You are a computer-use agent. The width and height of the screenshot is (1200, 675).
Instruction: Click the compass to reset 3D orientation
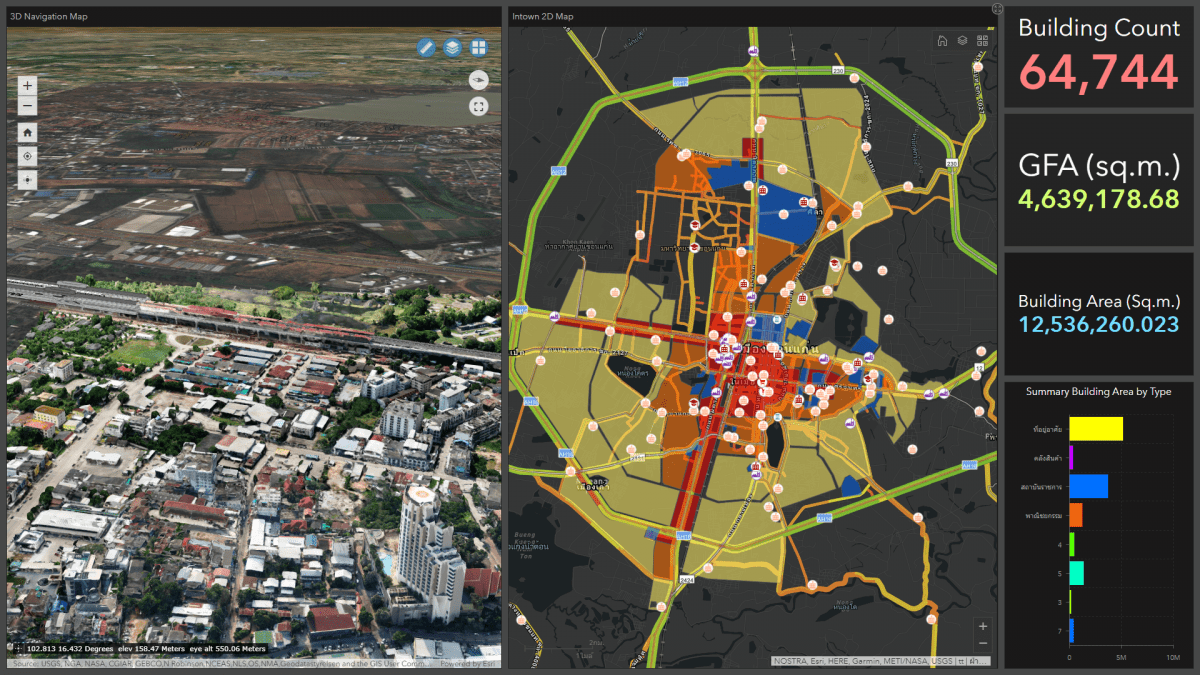(478, 80)
